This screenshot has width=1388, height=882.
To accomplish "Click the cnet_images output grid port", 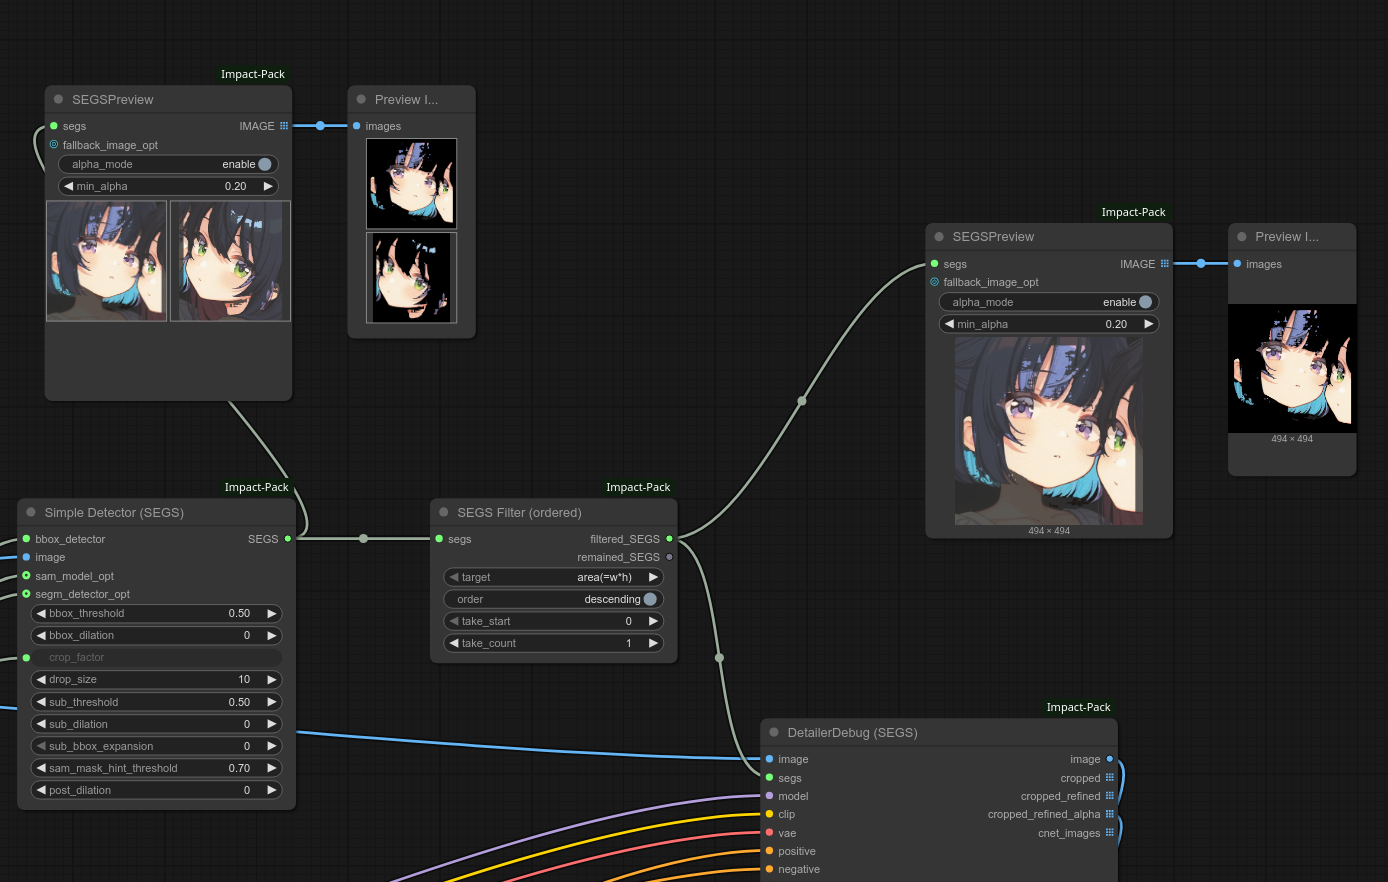I will point(1110,833).
